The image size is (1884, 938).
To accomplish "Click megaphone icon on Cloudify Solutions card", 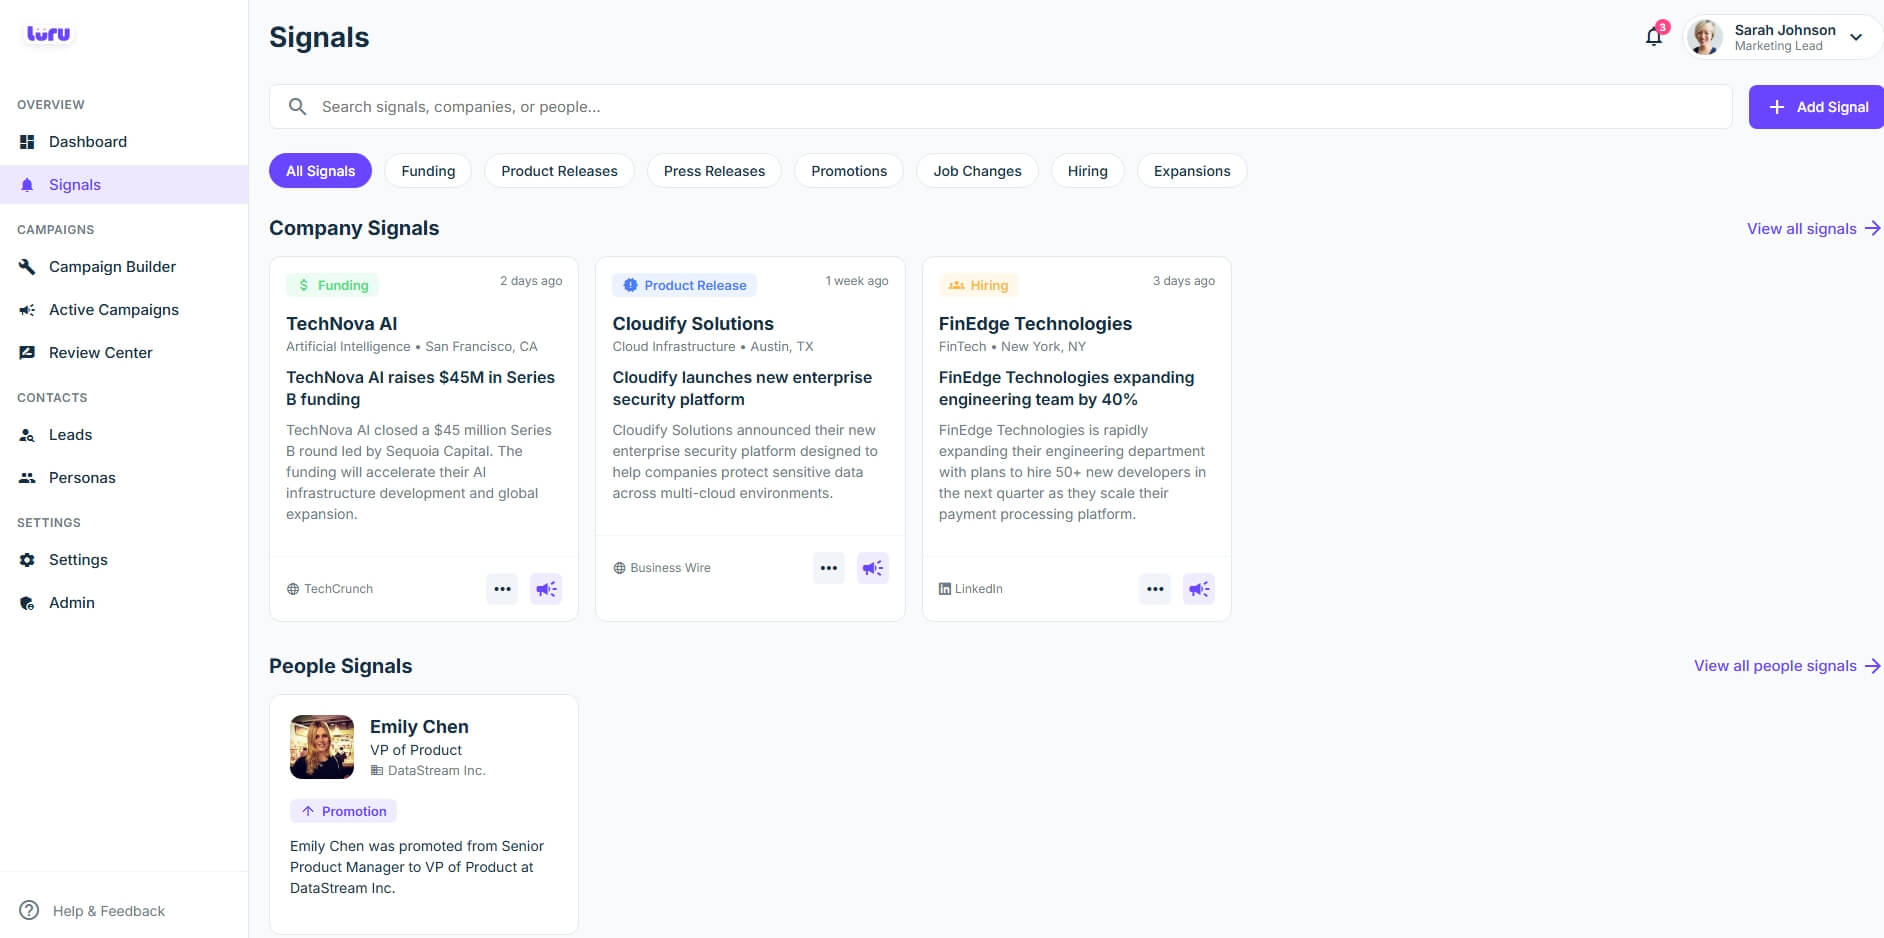I will point(873,568).
